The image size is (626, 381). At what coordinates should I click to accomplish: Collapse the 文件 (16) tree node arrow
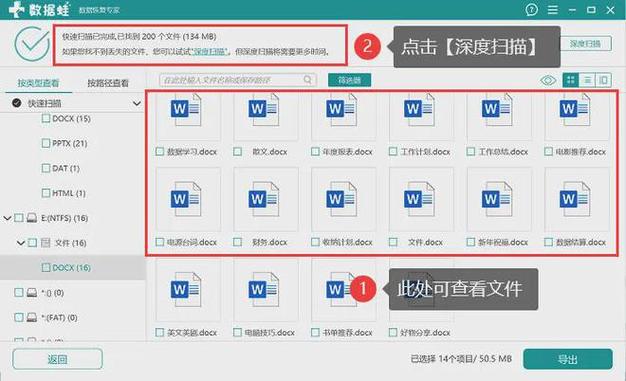click(x=21, y=243)
